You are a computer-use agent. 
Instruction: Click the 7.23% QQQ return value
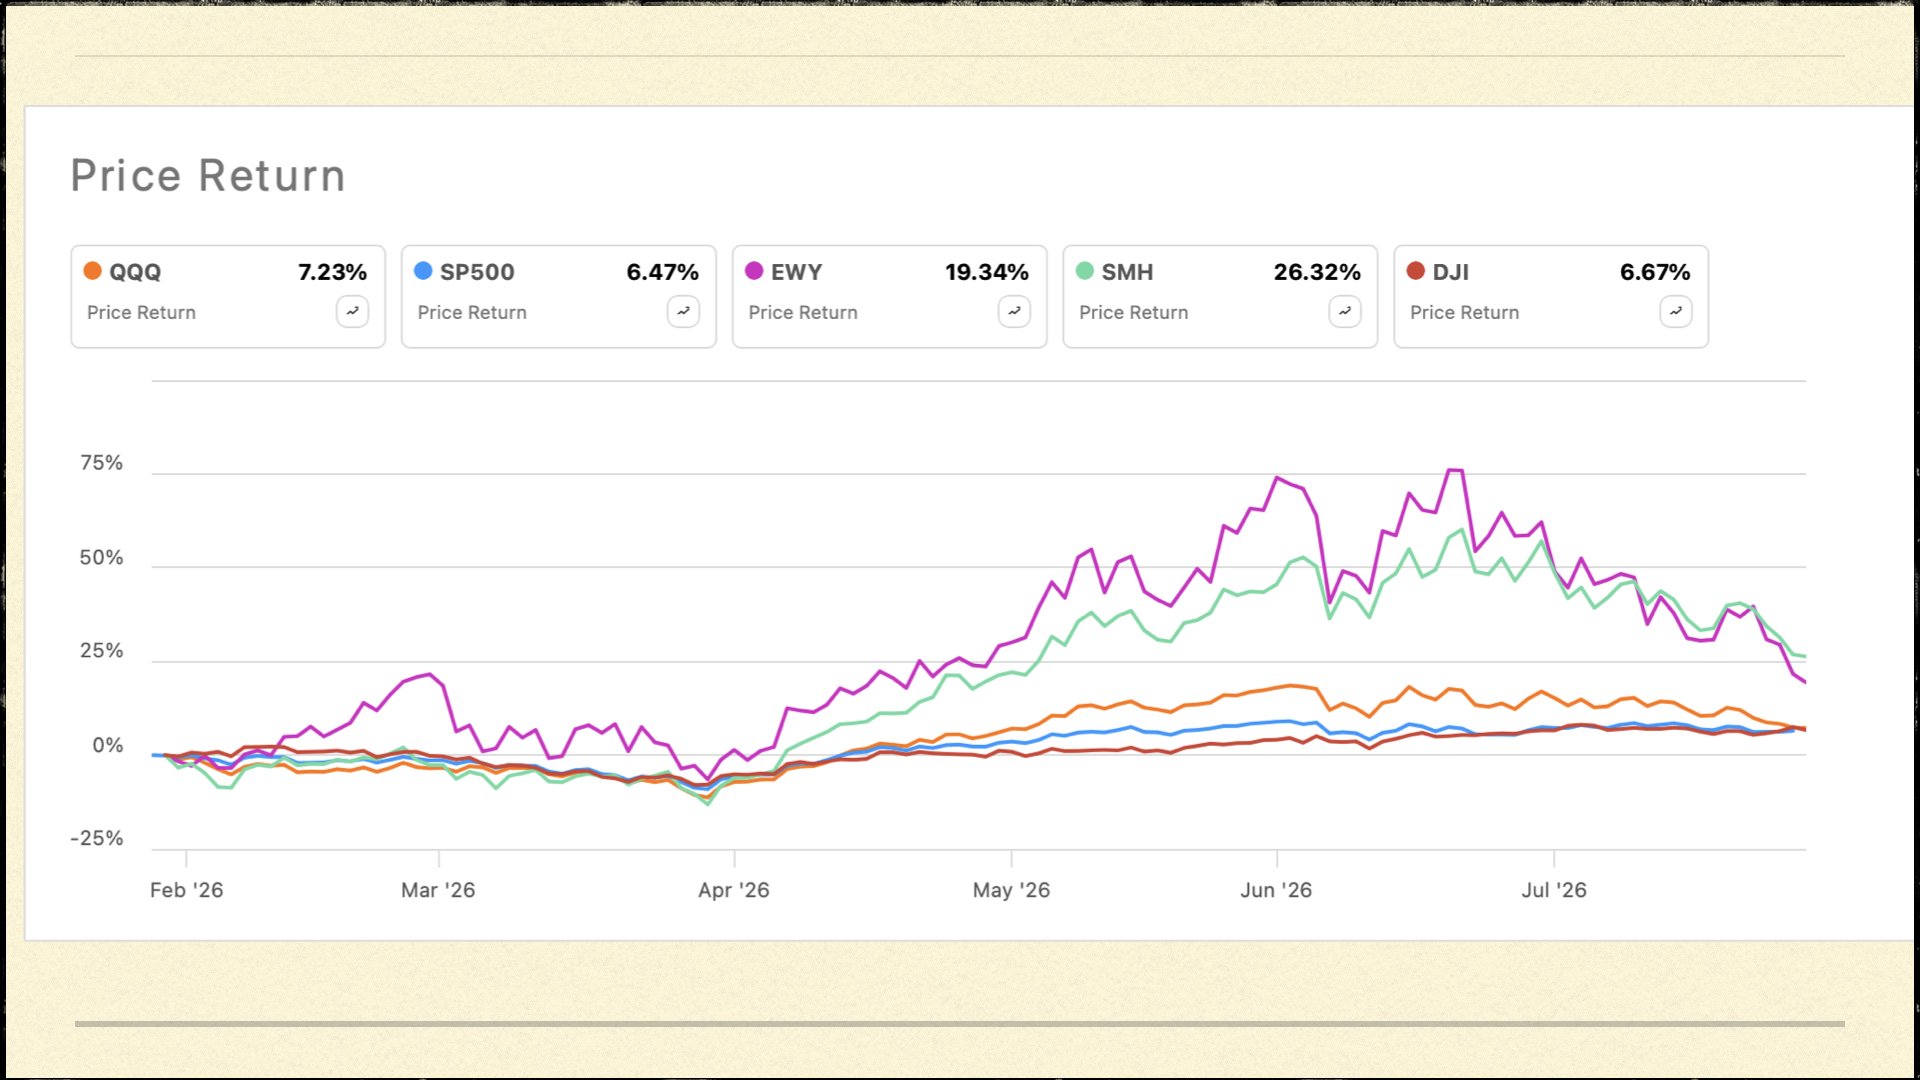point(332,272)
